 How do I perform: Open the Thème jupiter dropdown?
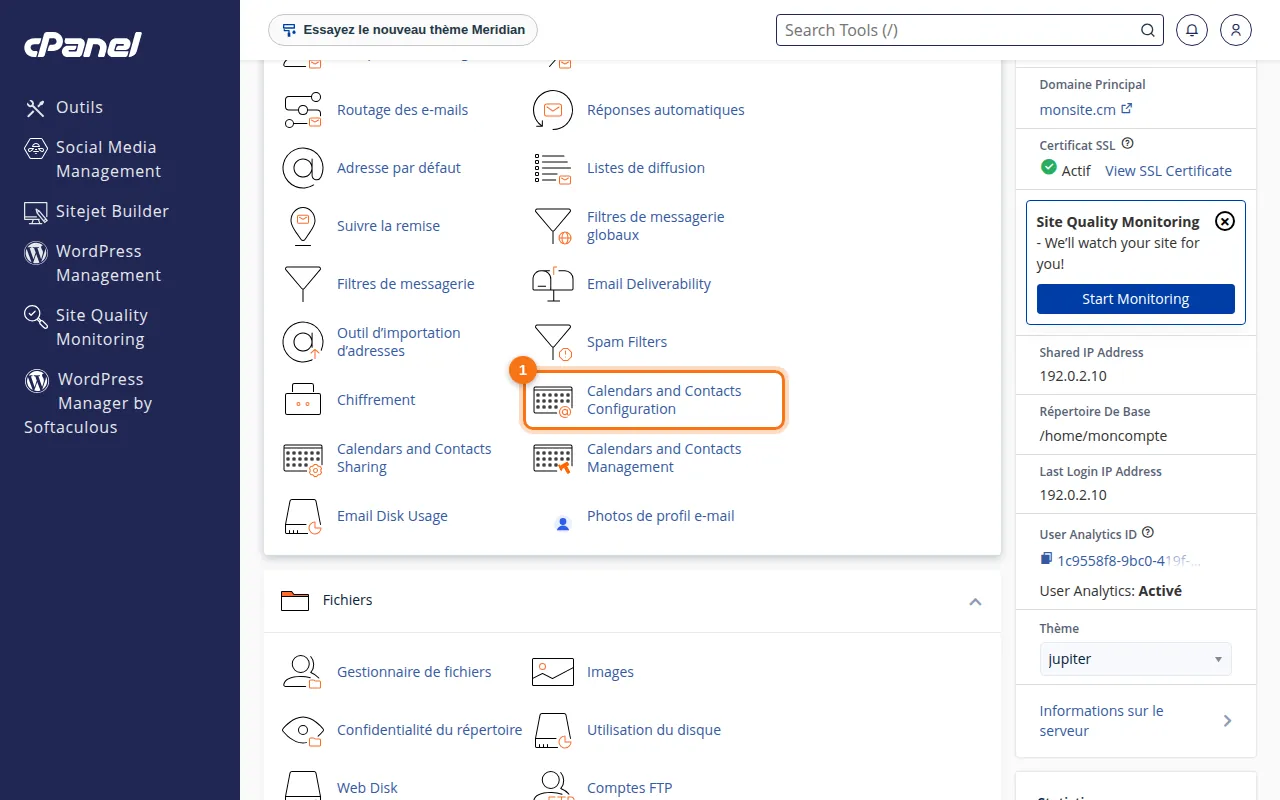coord(1136,659)
